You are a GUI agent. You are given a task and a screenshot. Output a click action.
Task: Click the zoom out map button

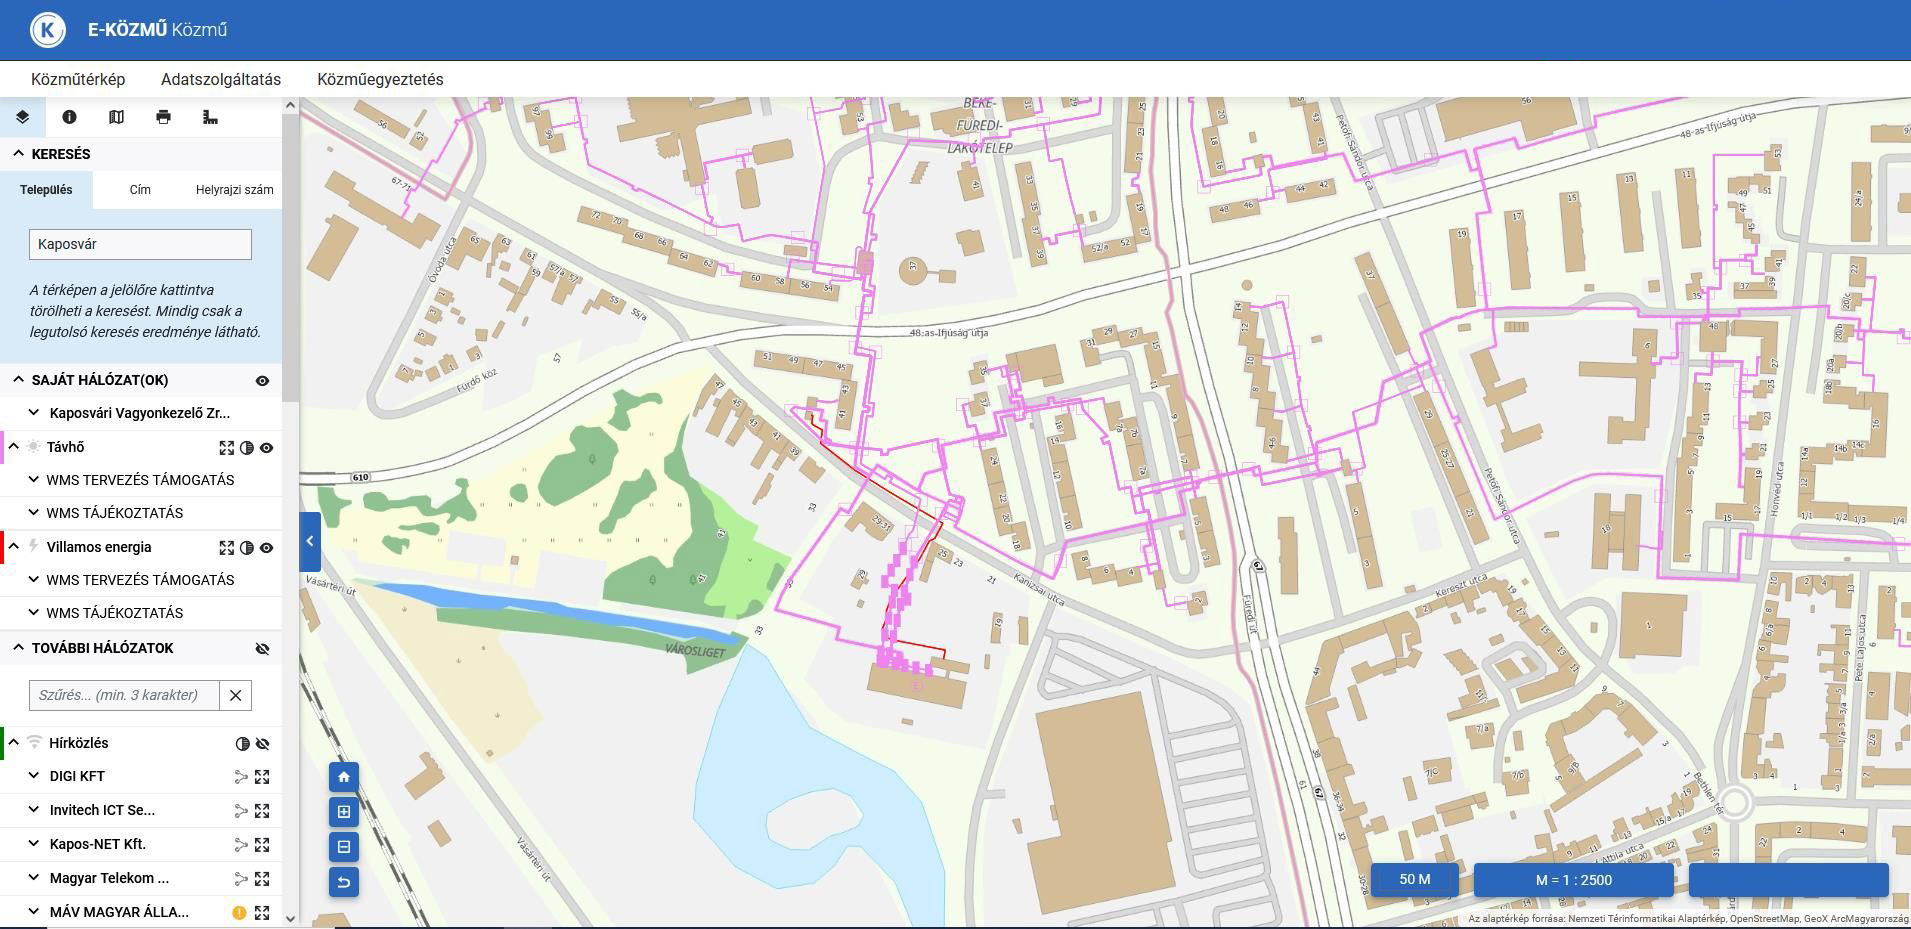[x=344, y=847]
